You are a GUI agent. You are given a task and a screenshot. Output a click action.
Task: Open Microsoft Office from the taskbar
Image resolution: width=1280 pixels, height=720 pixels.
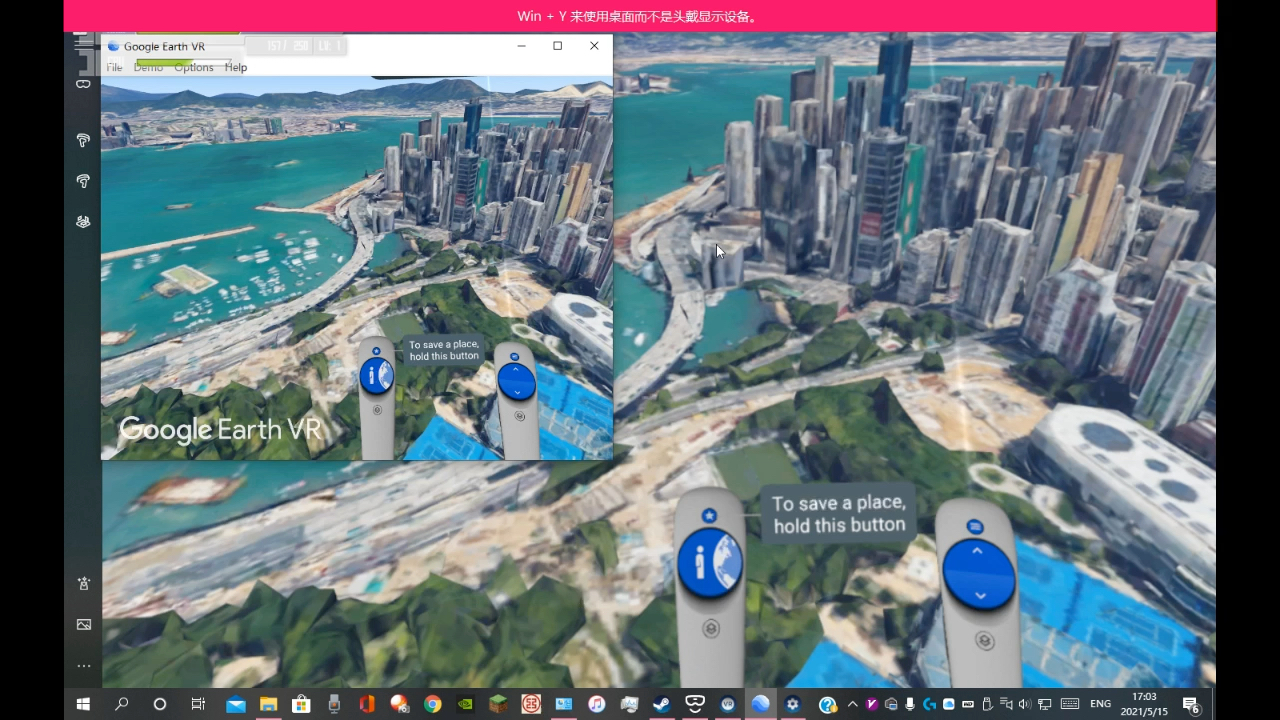point(367,704)
